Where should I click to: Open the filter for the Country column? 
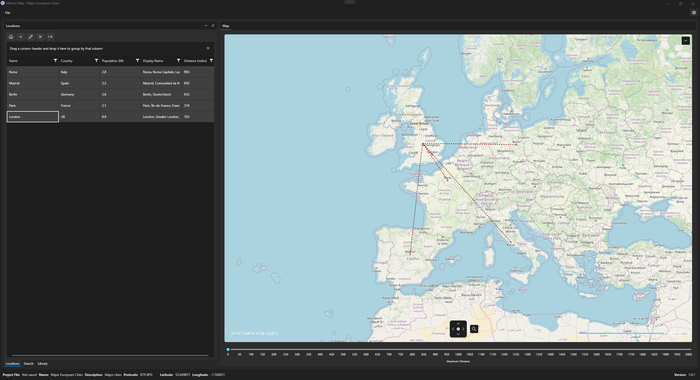coord(96,61)
